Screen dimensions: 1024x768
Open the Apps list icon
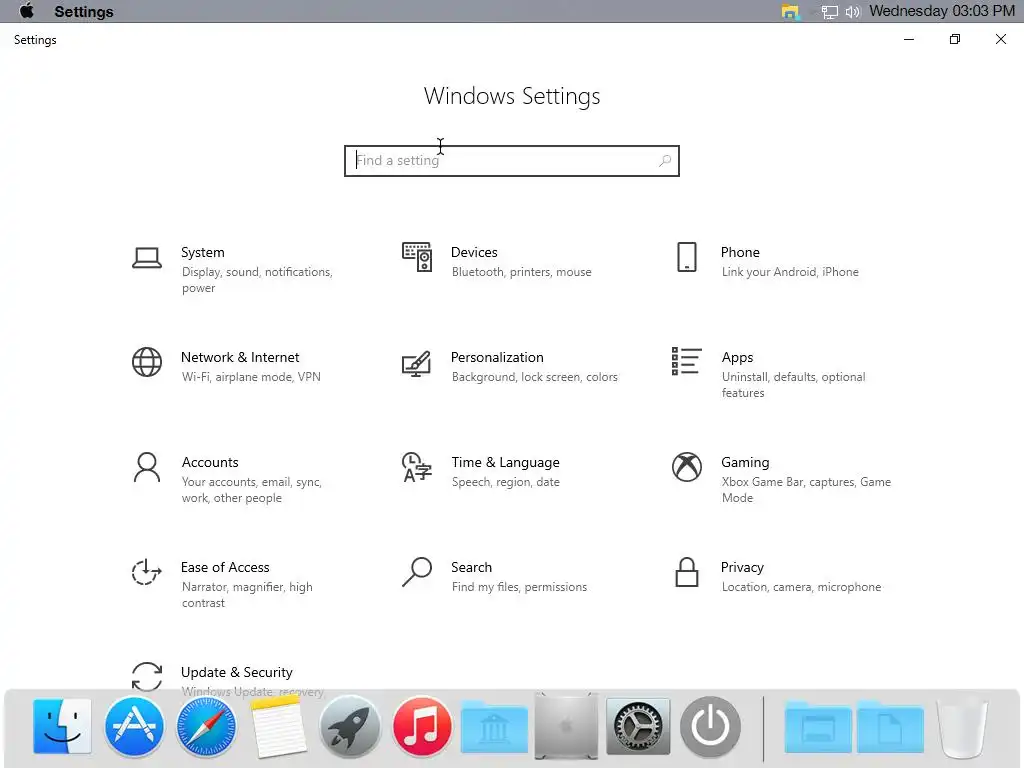686,361
